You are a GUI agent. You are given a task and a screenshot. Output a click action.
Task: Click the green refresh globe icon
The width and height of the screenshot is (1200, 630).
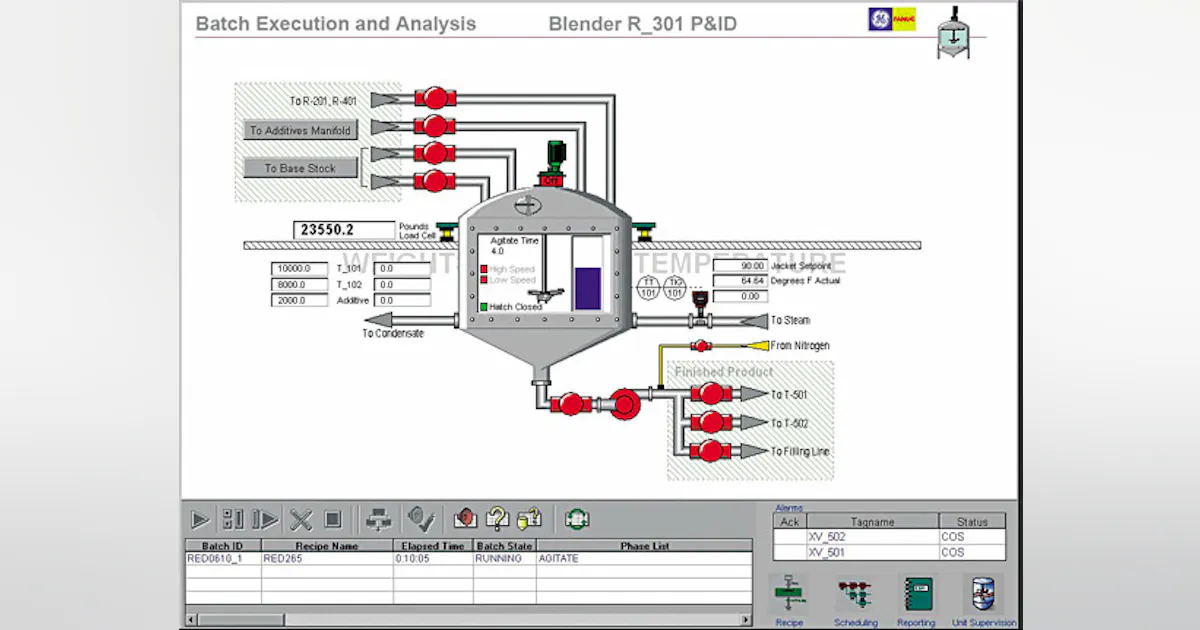click(x=578, y=518)
